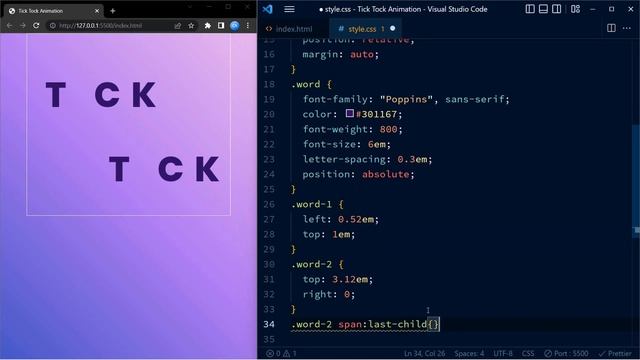Screen dimensions: 640x360
Task: Toggle secondary side bar layout icon
Action: point(556,9)
